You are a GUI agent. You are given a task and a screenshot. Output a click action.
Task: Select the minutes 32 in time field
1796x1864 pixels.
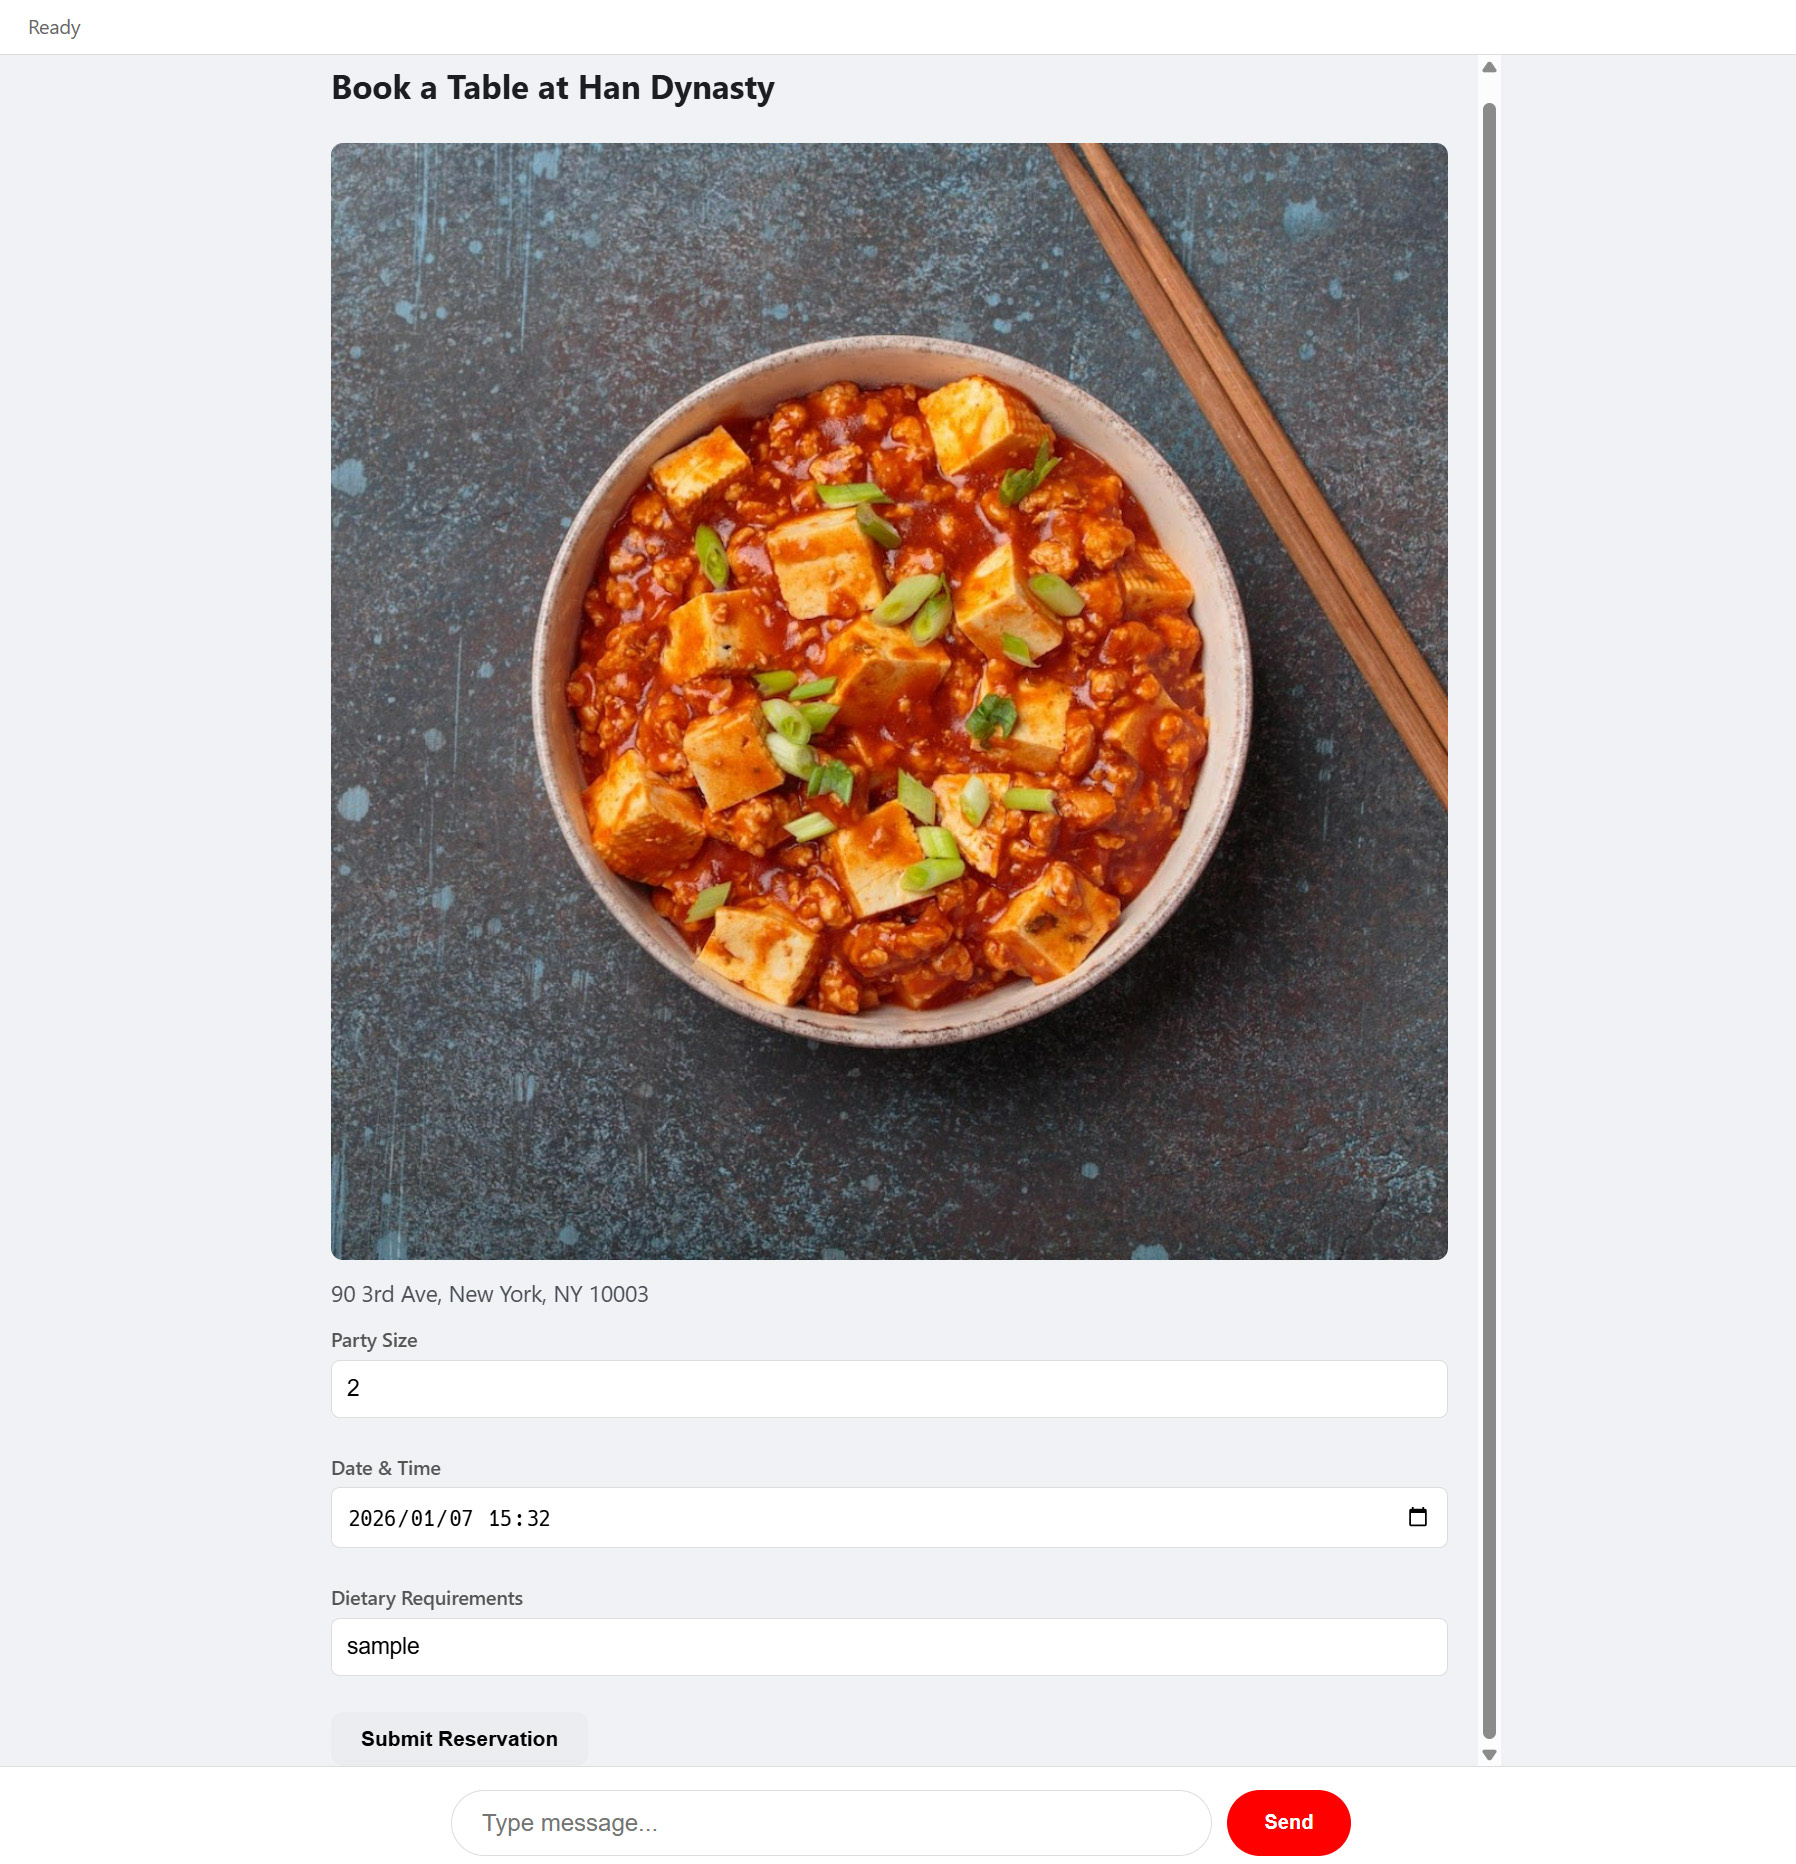click(539, 1518)
